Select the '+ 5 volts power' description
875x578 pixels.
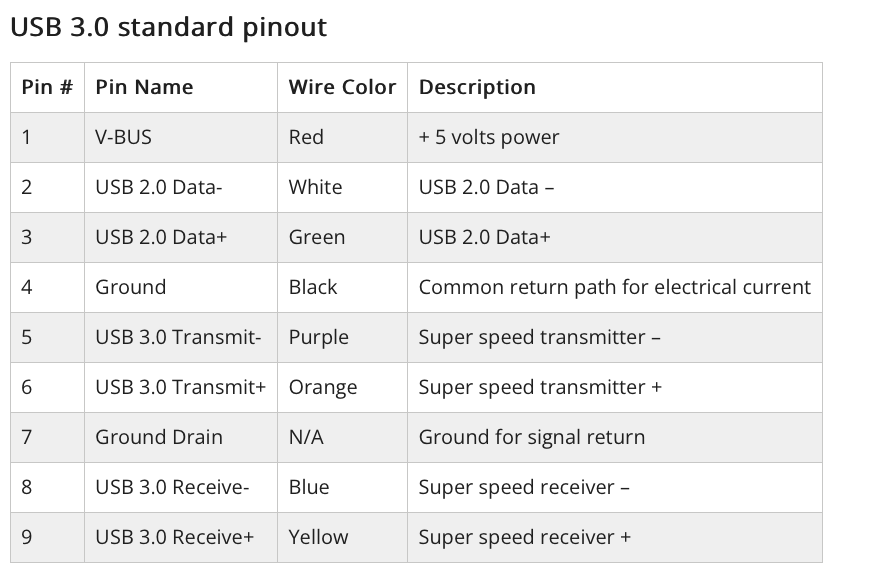click(x=489, y=137)
